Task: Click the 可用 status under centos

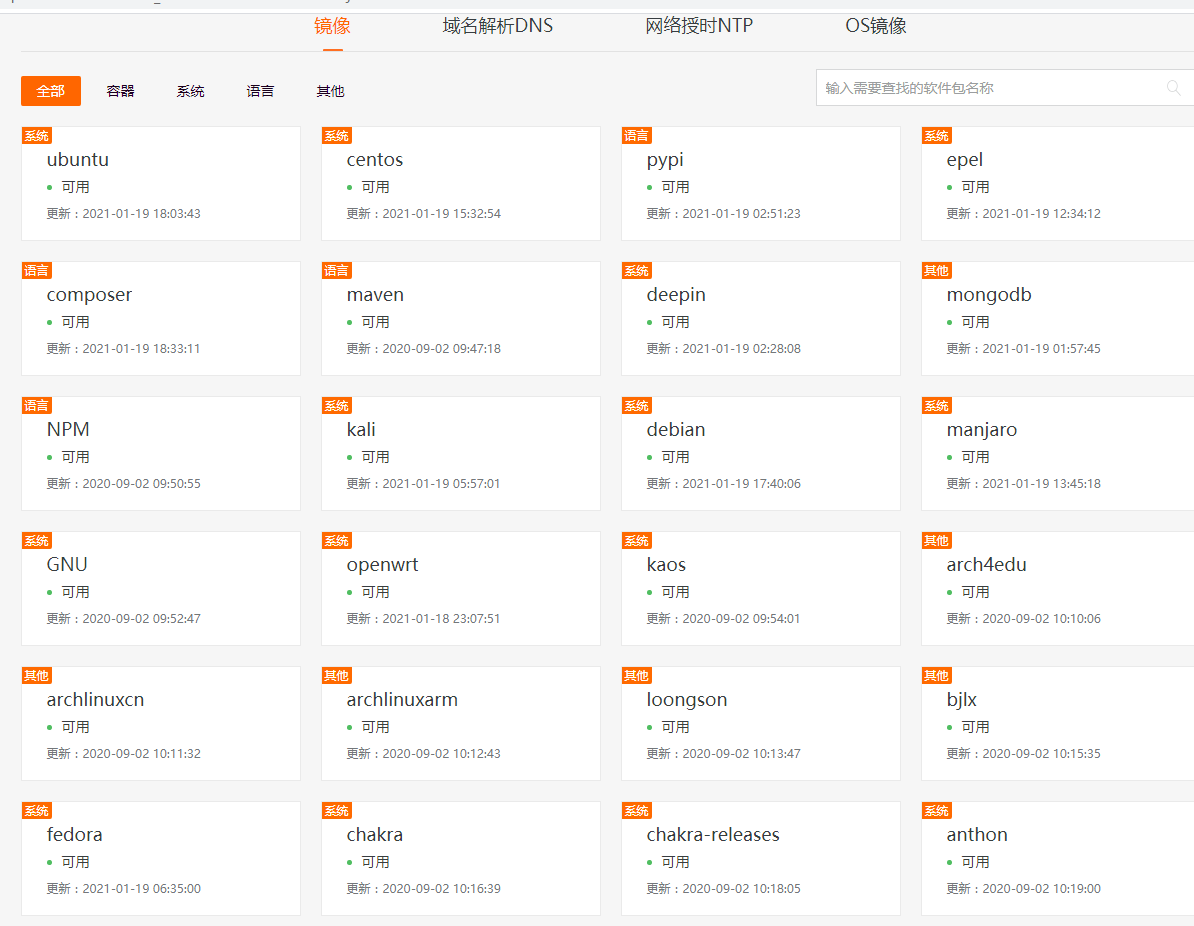Action: pyautogui.click(x=375, y=187)
